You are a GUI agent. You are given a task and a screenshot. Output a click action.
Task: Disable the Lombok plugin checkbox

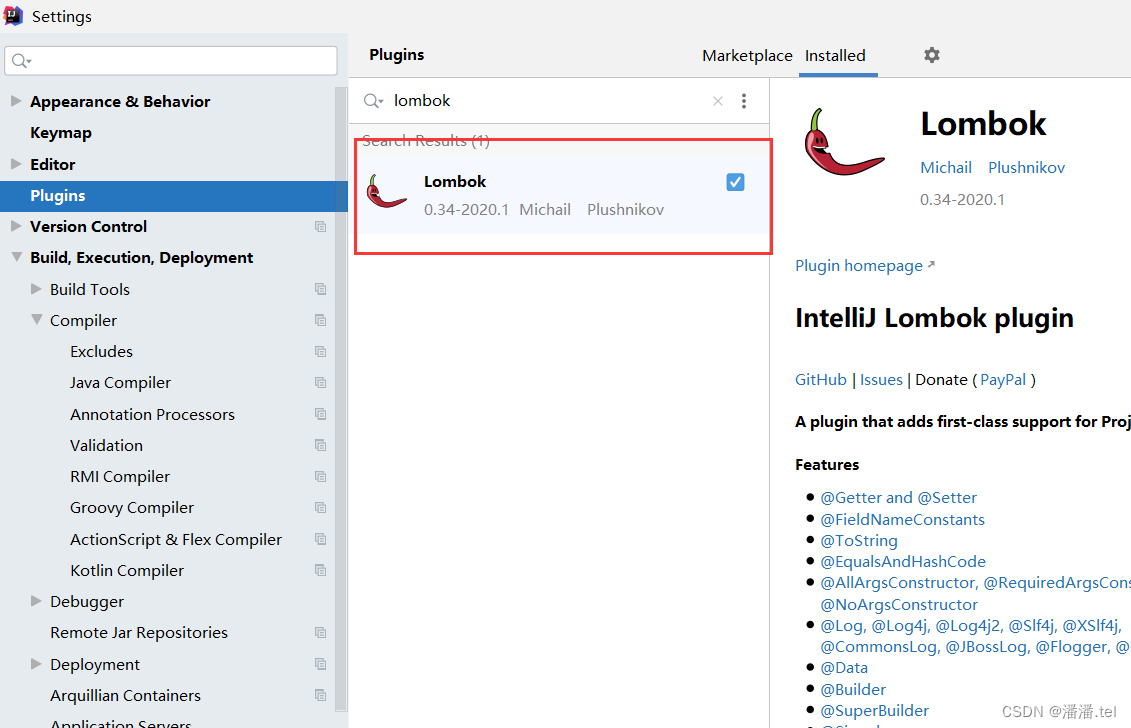click(x=735, y=182)
